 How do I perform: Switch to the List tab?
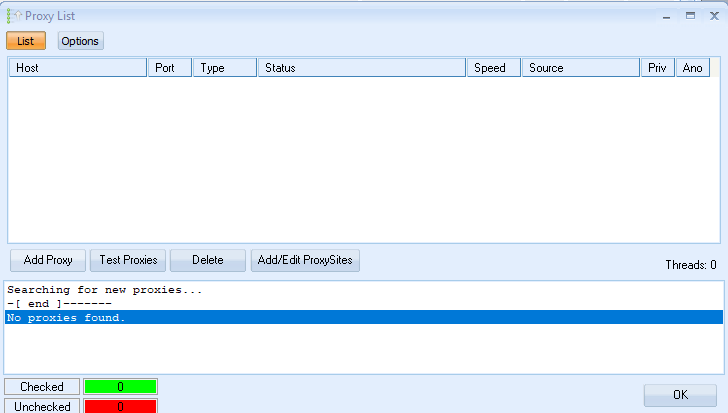pos(26,41)
